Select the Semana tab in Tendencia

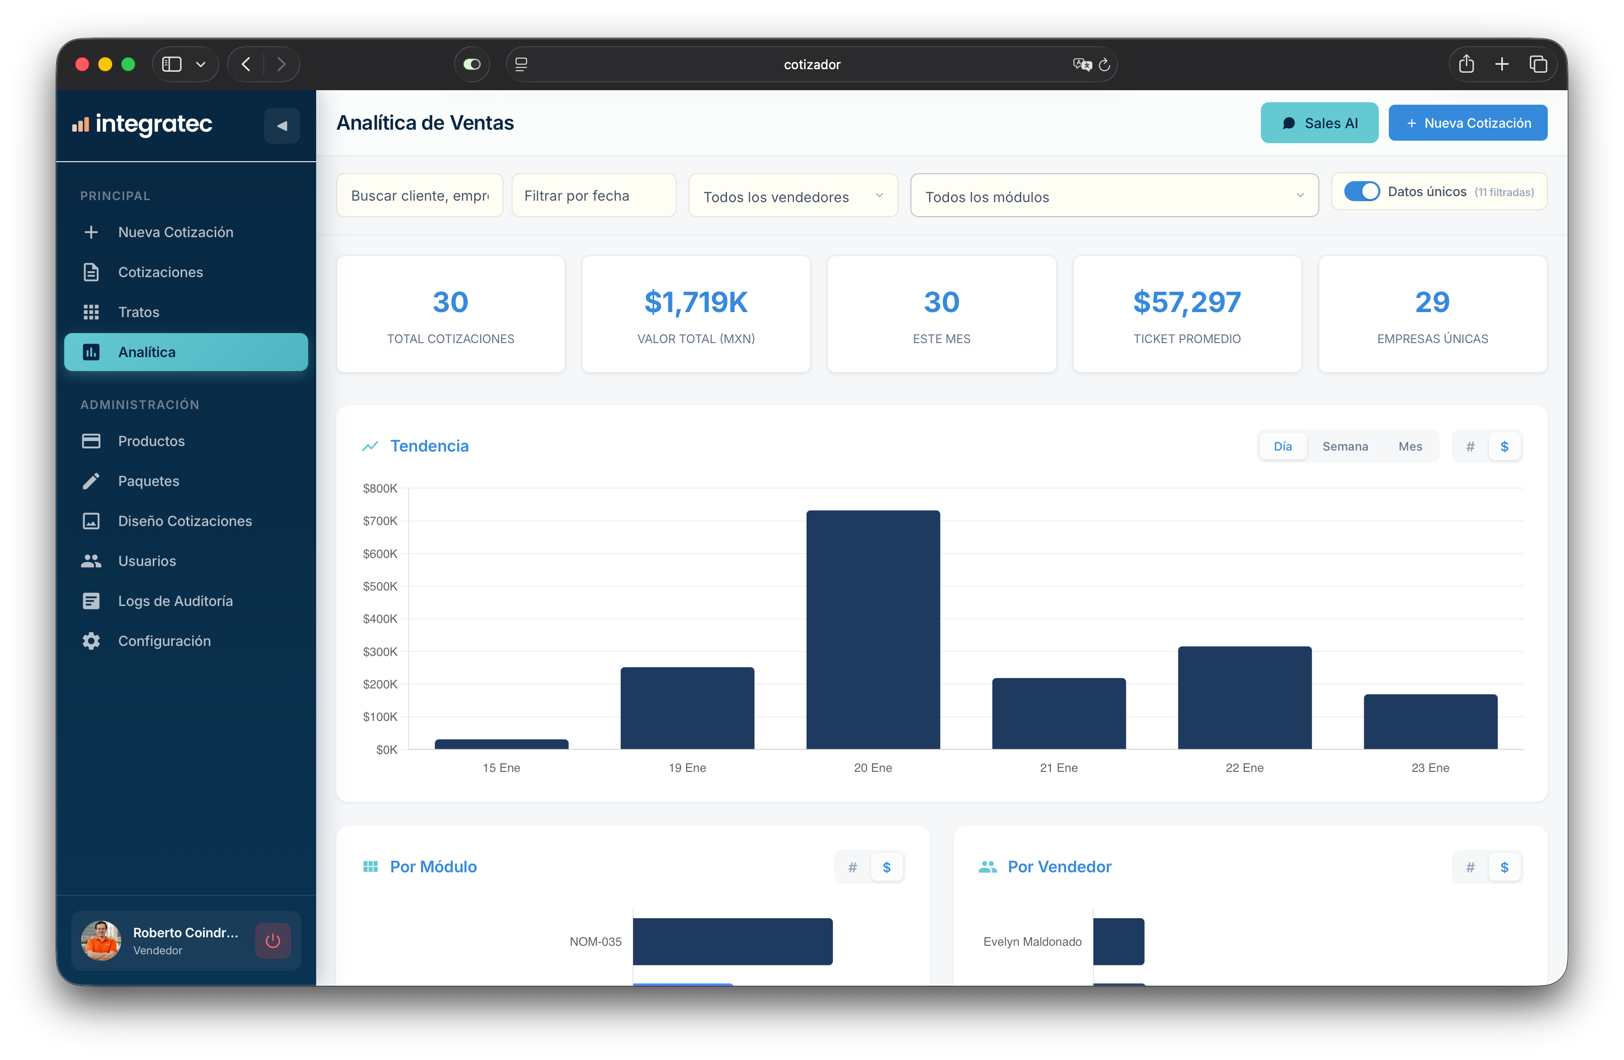tap(1345, 447)
